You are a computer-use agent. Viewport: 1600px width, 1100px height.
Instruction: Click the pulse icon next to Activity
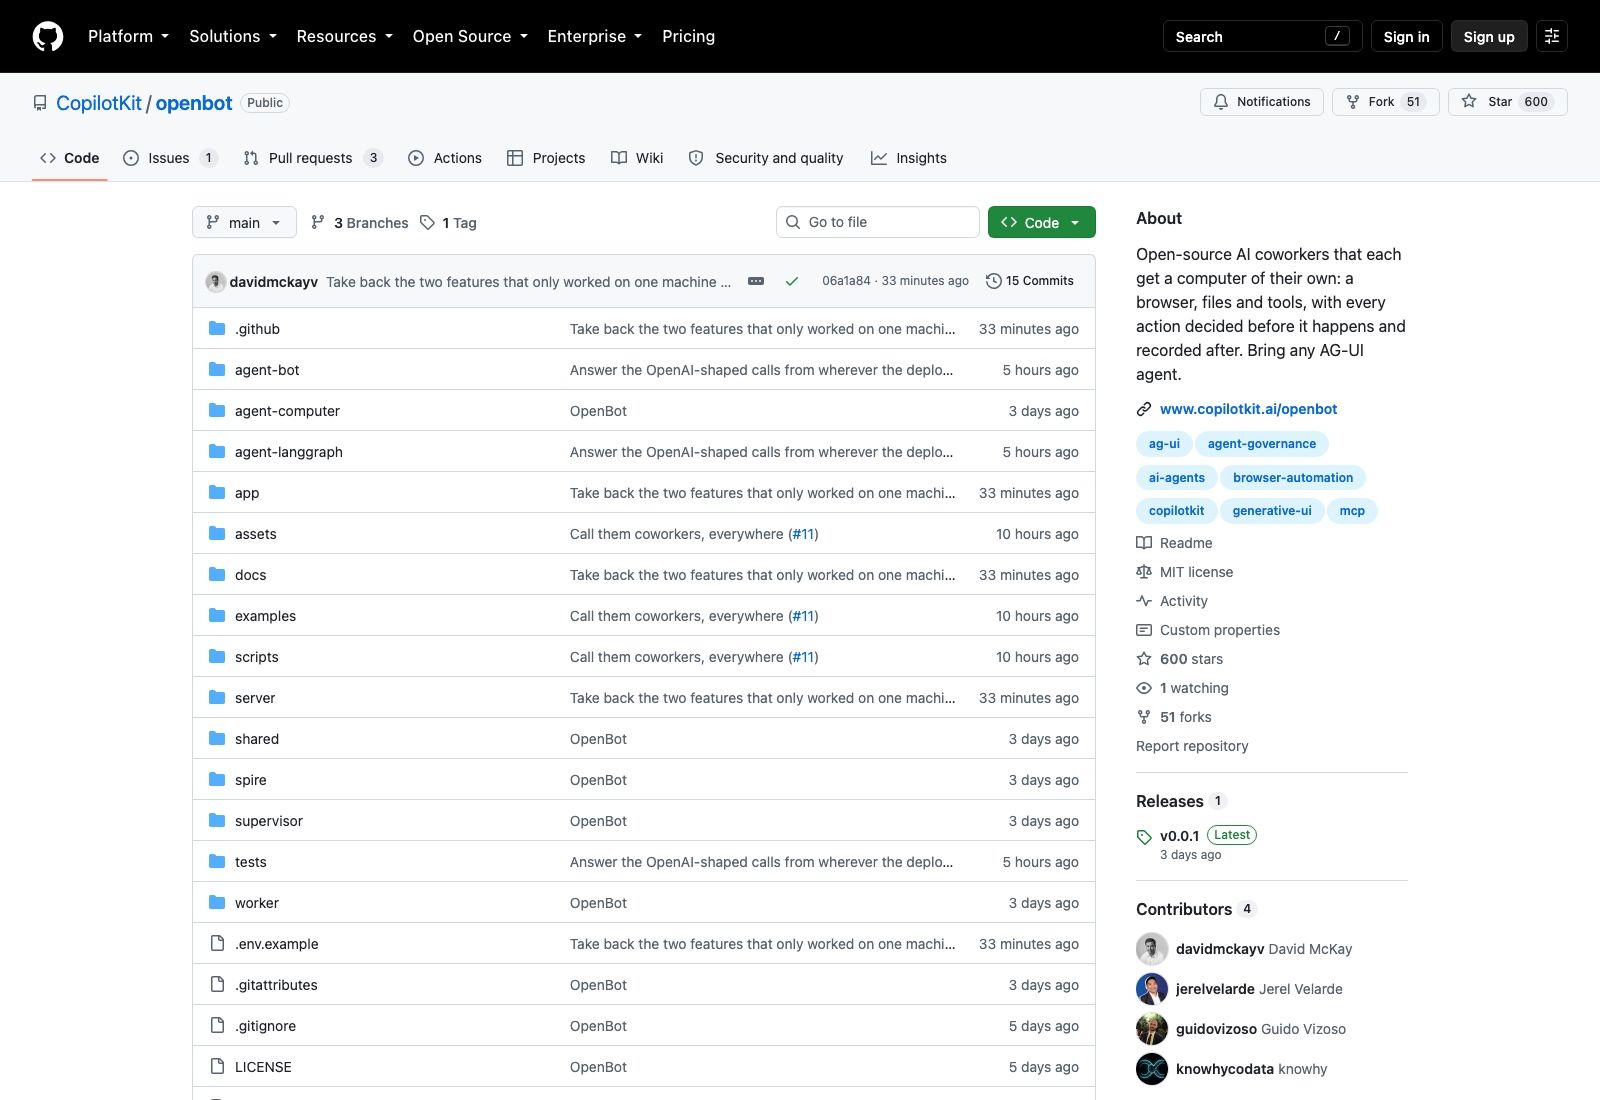[x=1144, y=601]
